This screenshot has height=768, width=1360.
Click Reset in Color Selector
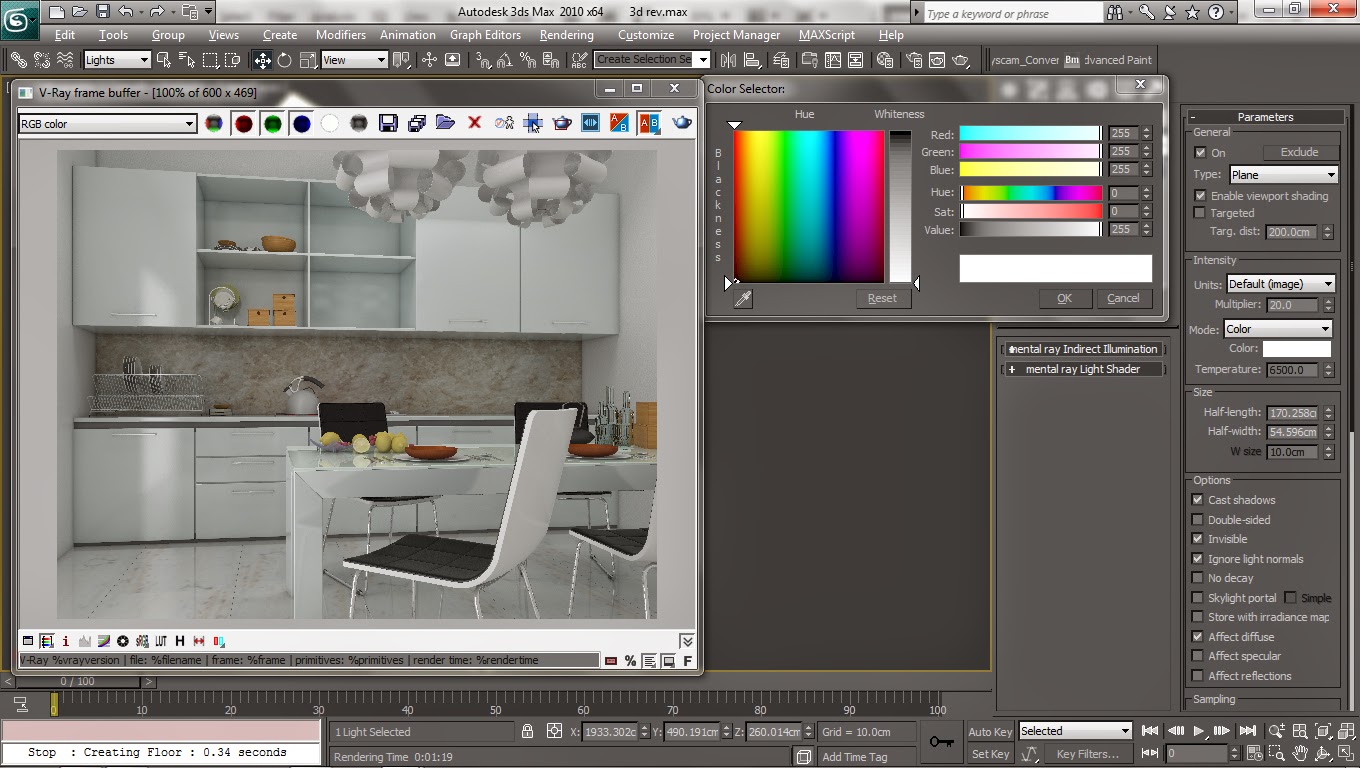[x=882, y=298]
